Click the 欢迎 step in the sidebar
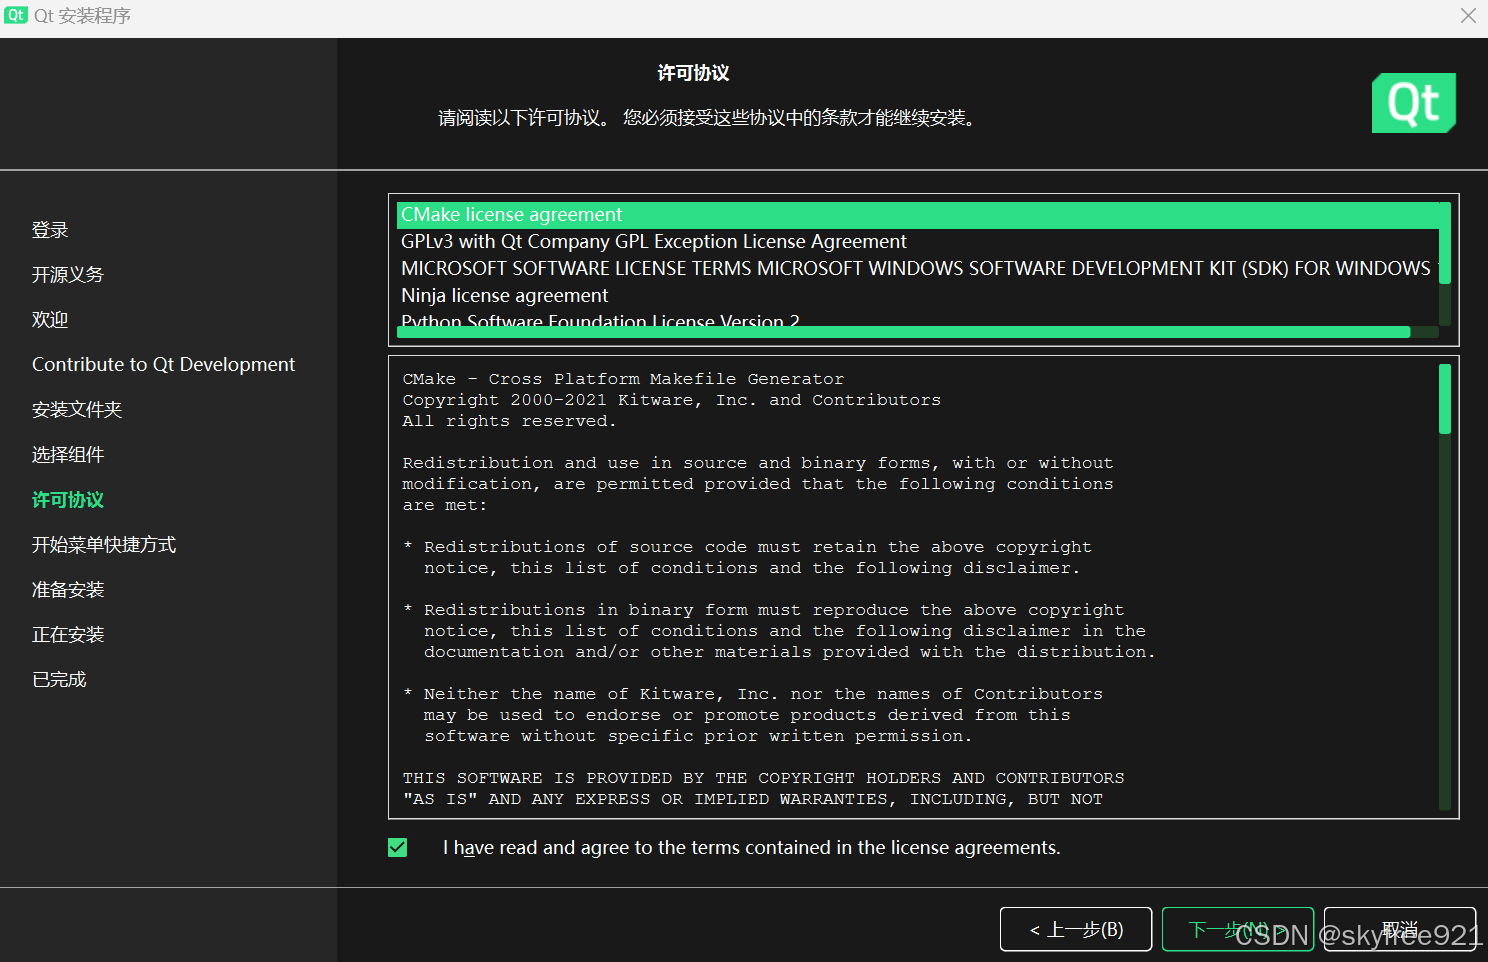Screen dimensions: 1488x962 [x=50, y=320]
